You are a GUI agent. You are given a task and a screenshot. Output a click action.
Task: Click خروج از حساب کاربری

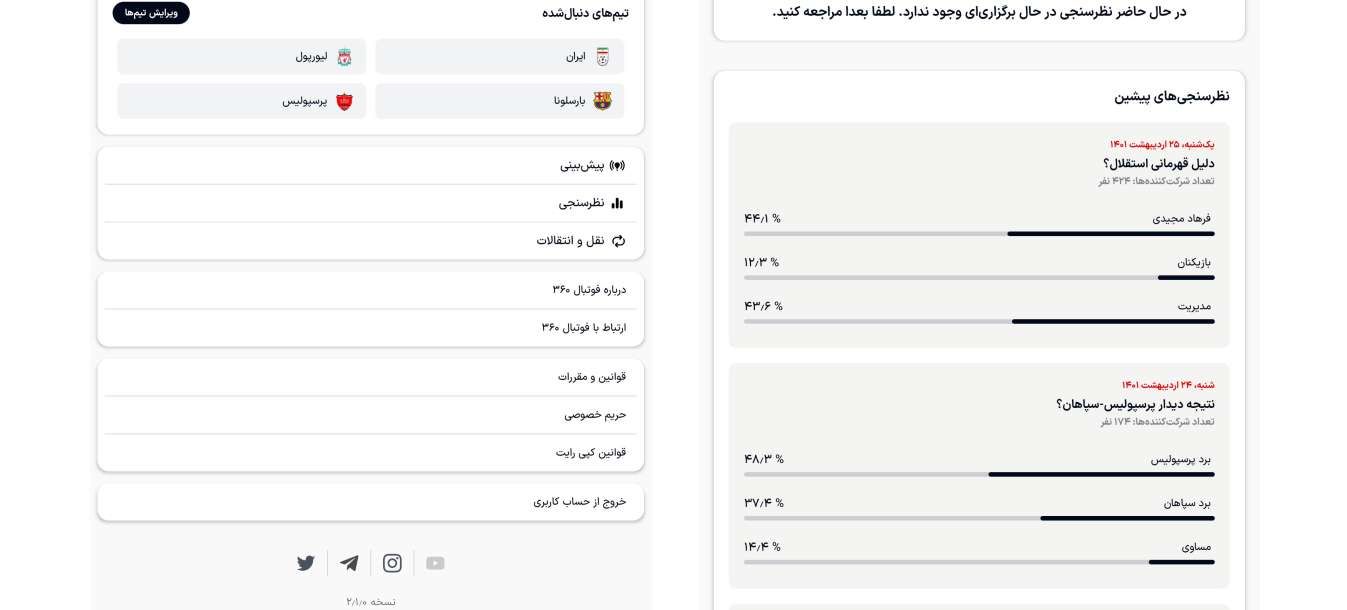[x=580, y=502]
